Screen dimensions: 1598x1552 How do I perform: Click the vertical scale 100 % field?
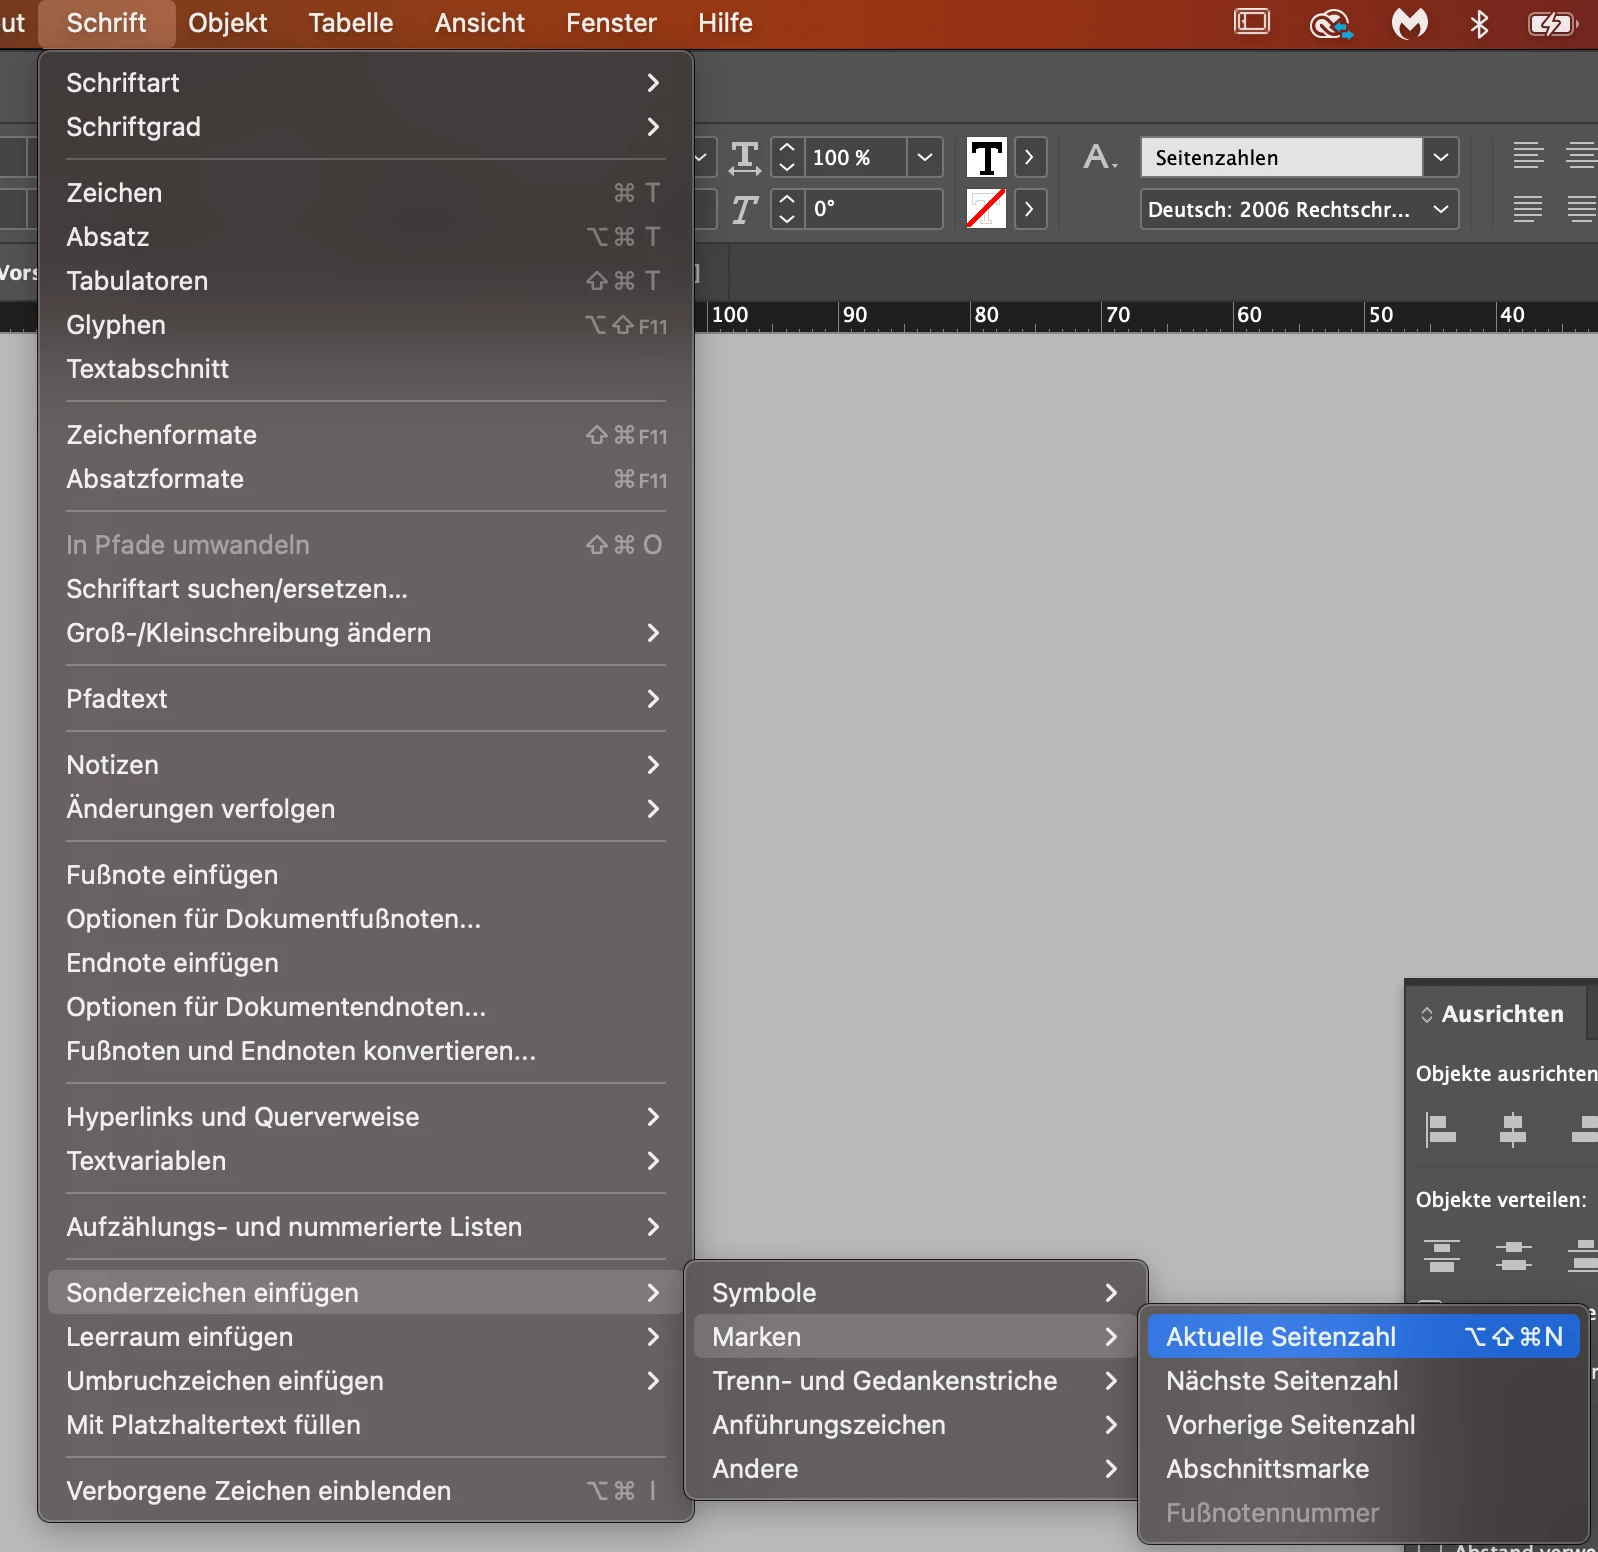(856, 157)
